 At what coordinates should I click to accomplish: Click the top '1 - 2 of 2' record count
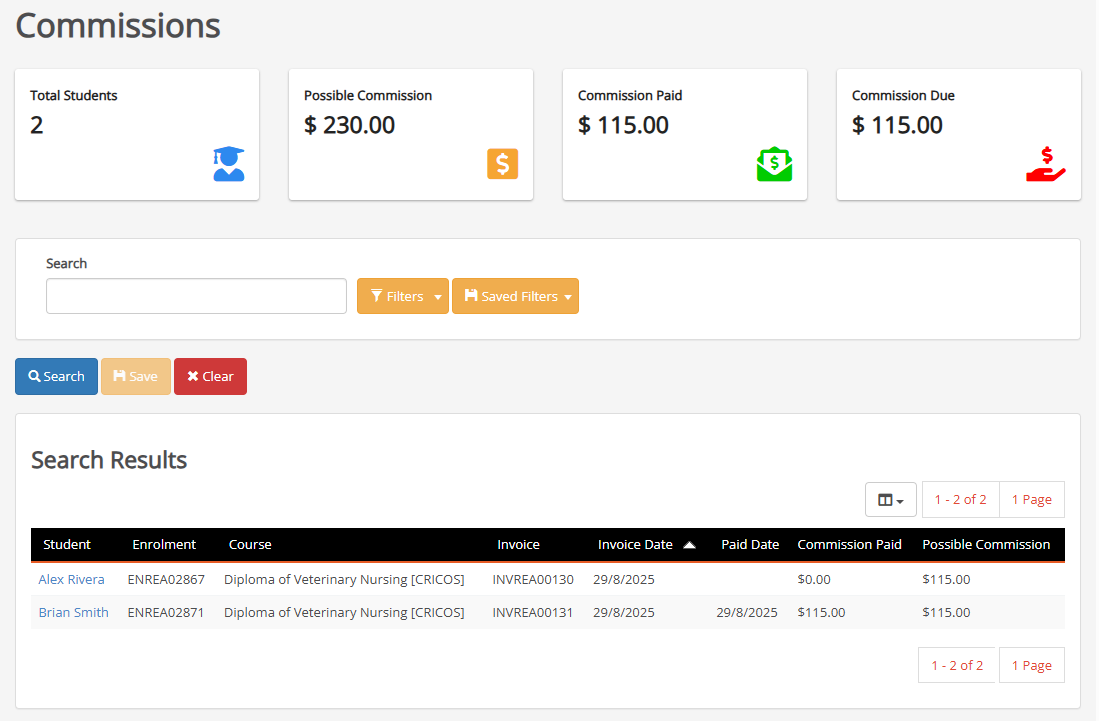pos(960,500)
